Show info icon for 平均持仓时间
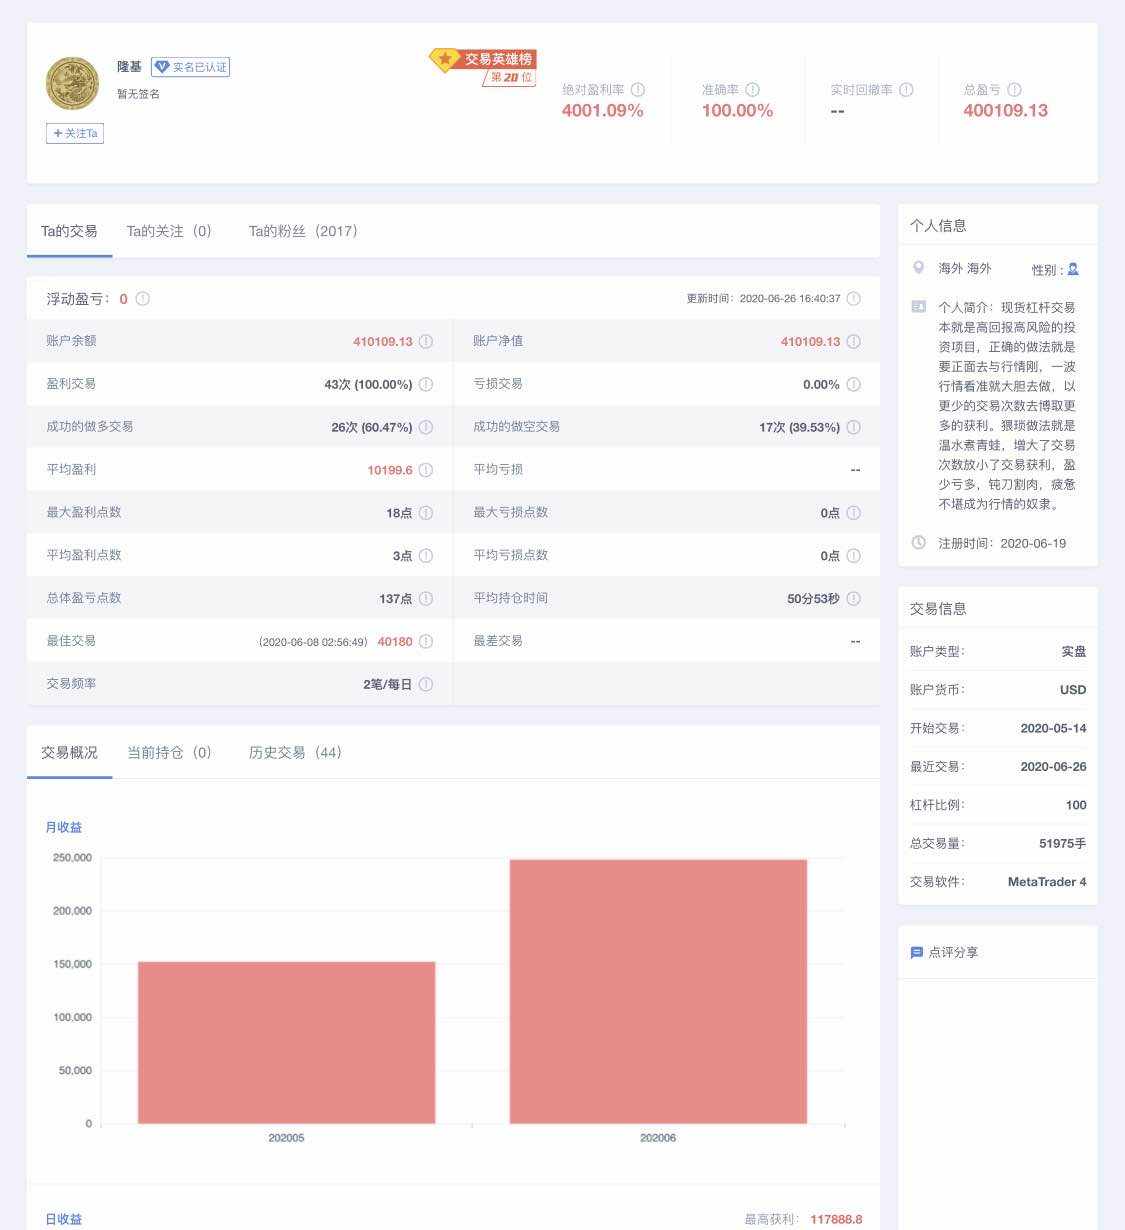 [853, 599]
